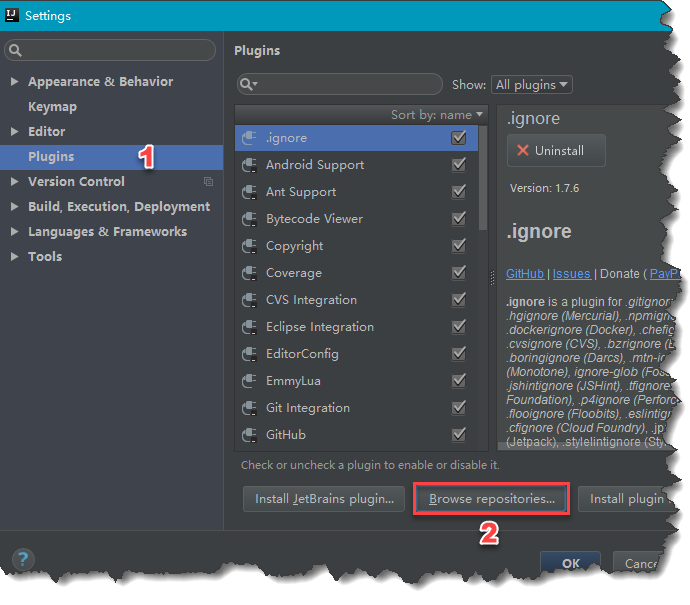Screen dimensions: 690x605
Task: Open the Show All plugins dropdown
Action: click(532, 84)
